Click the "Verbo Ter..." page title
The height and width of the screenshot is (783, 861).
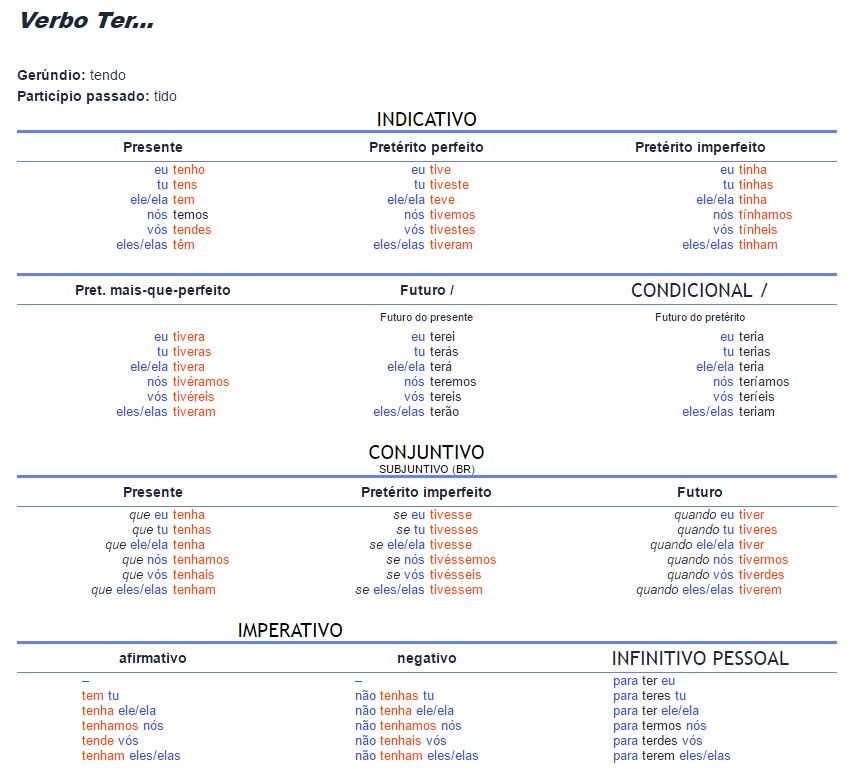pyautogui.click(x=86, y=21)
